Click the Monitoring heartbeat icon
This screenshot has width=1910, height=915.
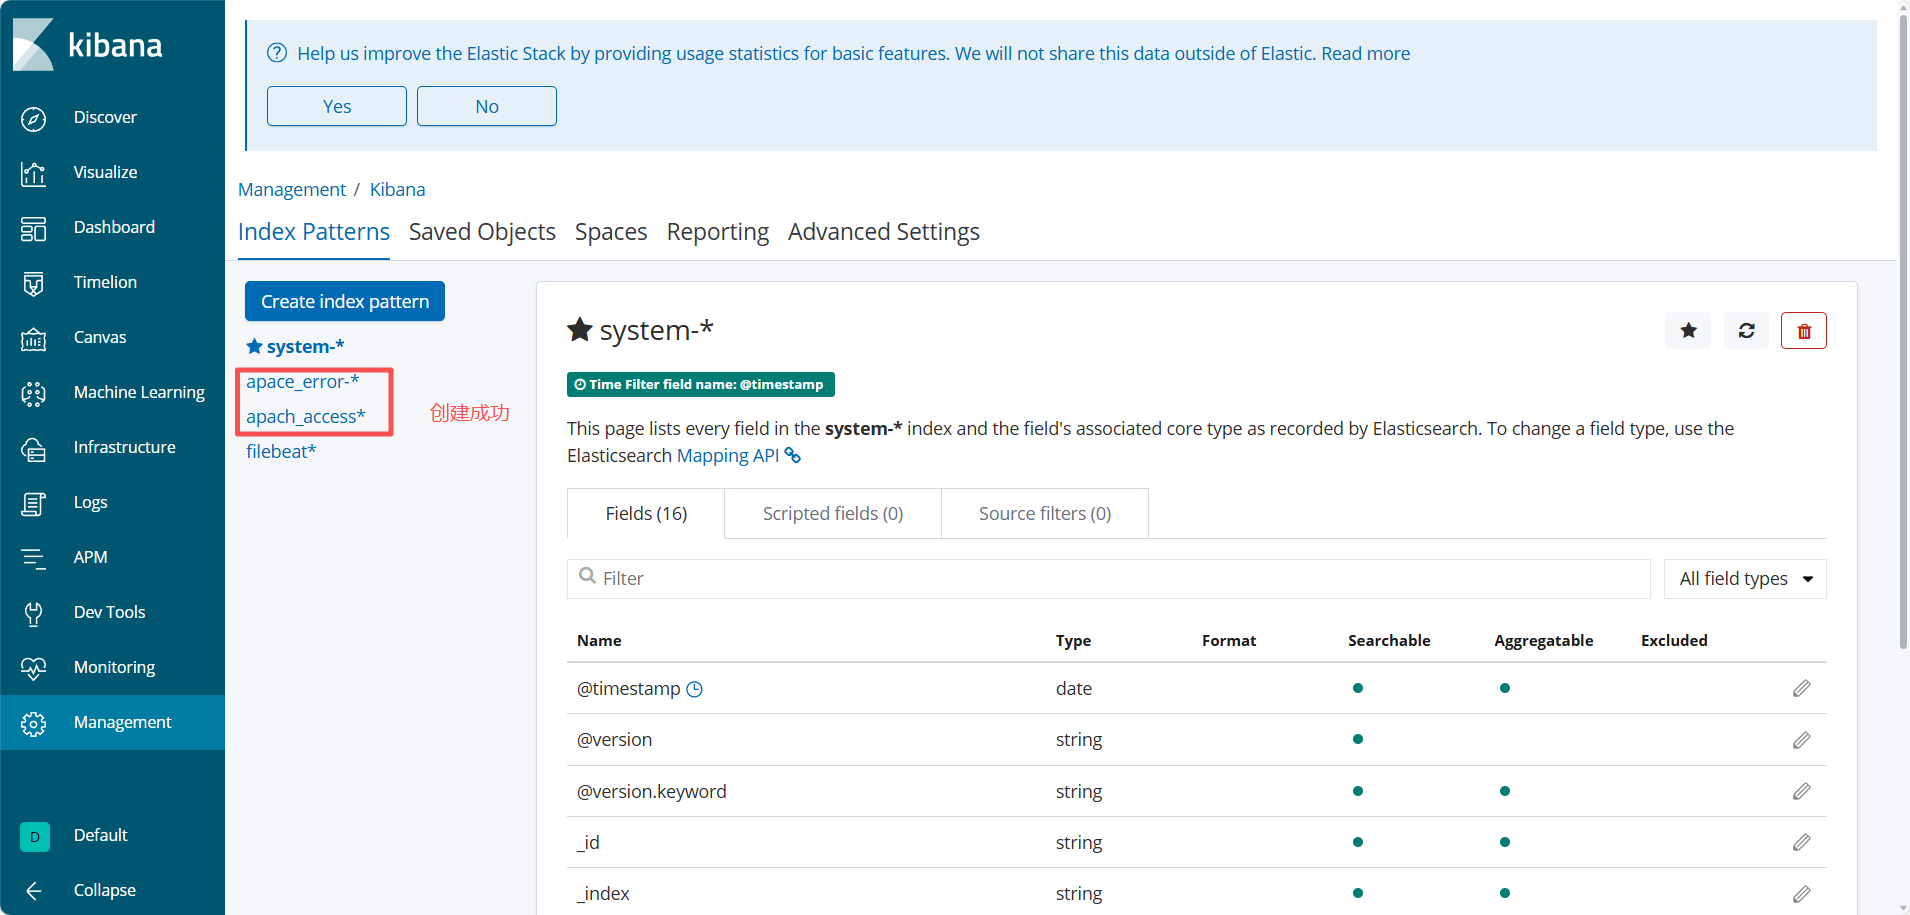click(x=33, y=668)
